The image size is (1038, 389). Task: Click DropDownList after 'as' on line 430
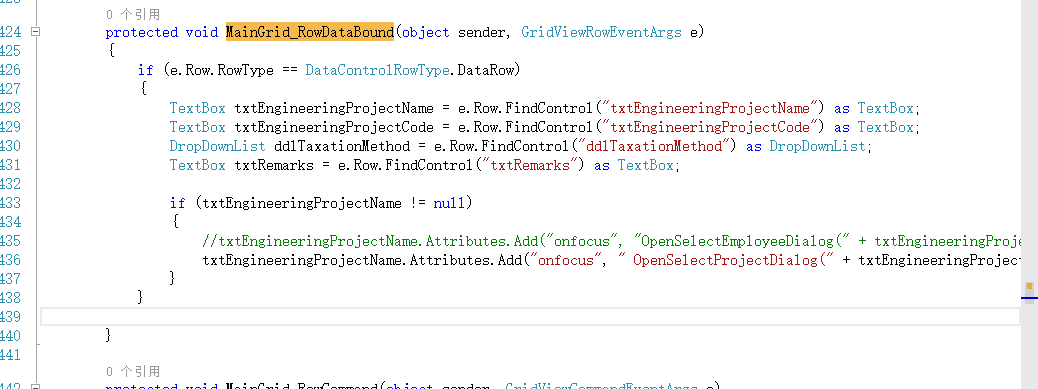(818, 146)
